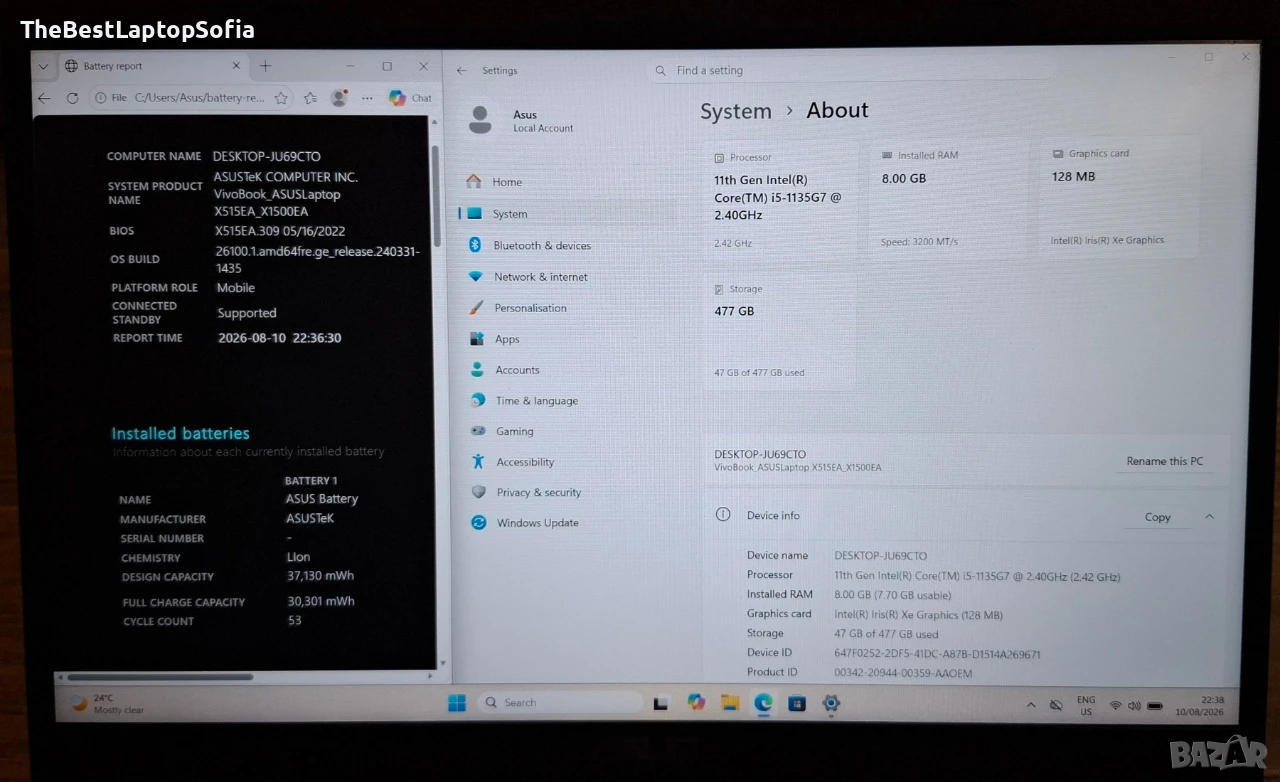This screenshot has width=1280, height=782.
Task: Select the cycle count value 53
Action: click(x=294, y=621)
